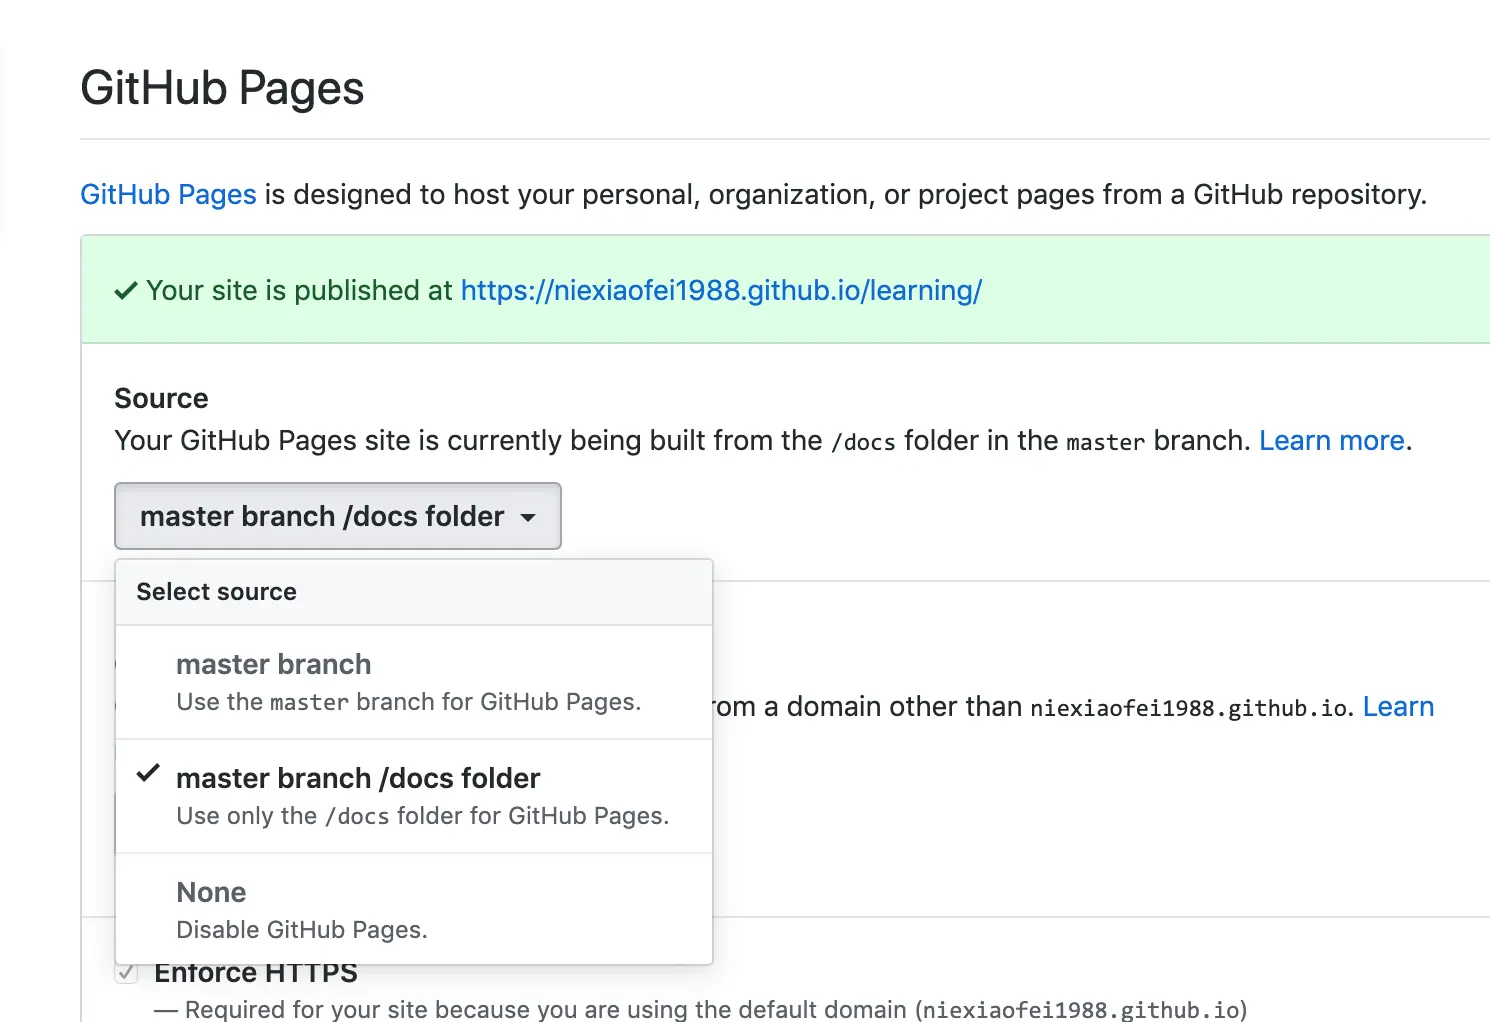Open the master branch /docs folder dropdown button
This screenshot has height=1022, width=1490.
(x=338, y=516)
